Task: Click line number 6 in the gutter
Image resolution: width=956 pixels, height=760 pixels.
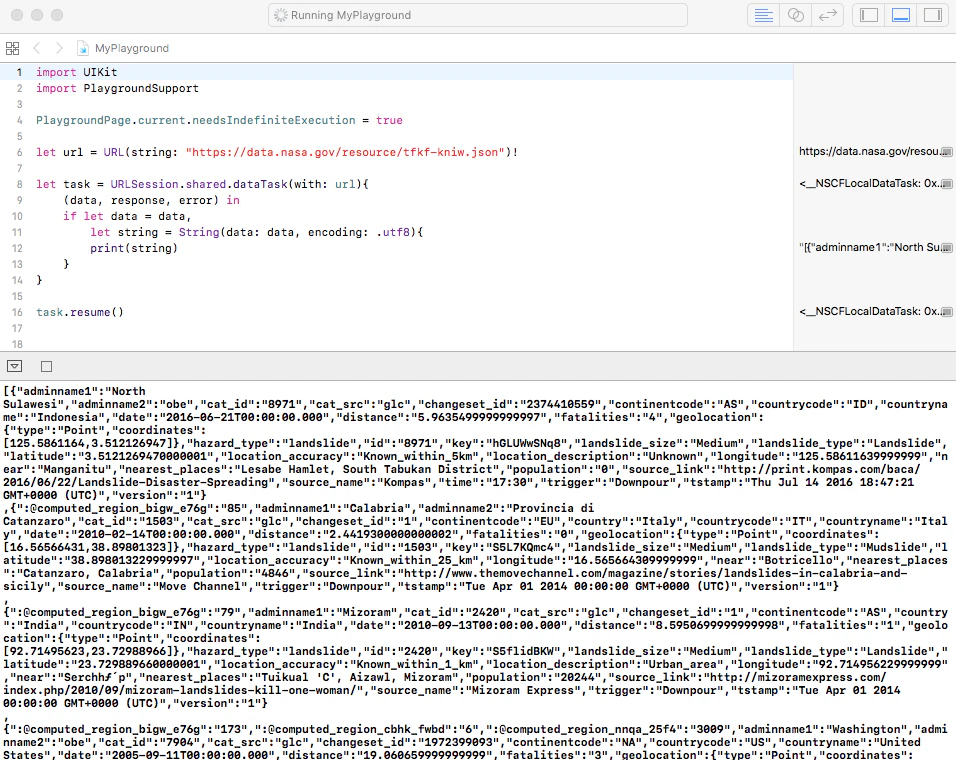Action: pos(20,152)
